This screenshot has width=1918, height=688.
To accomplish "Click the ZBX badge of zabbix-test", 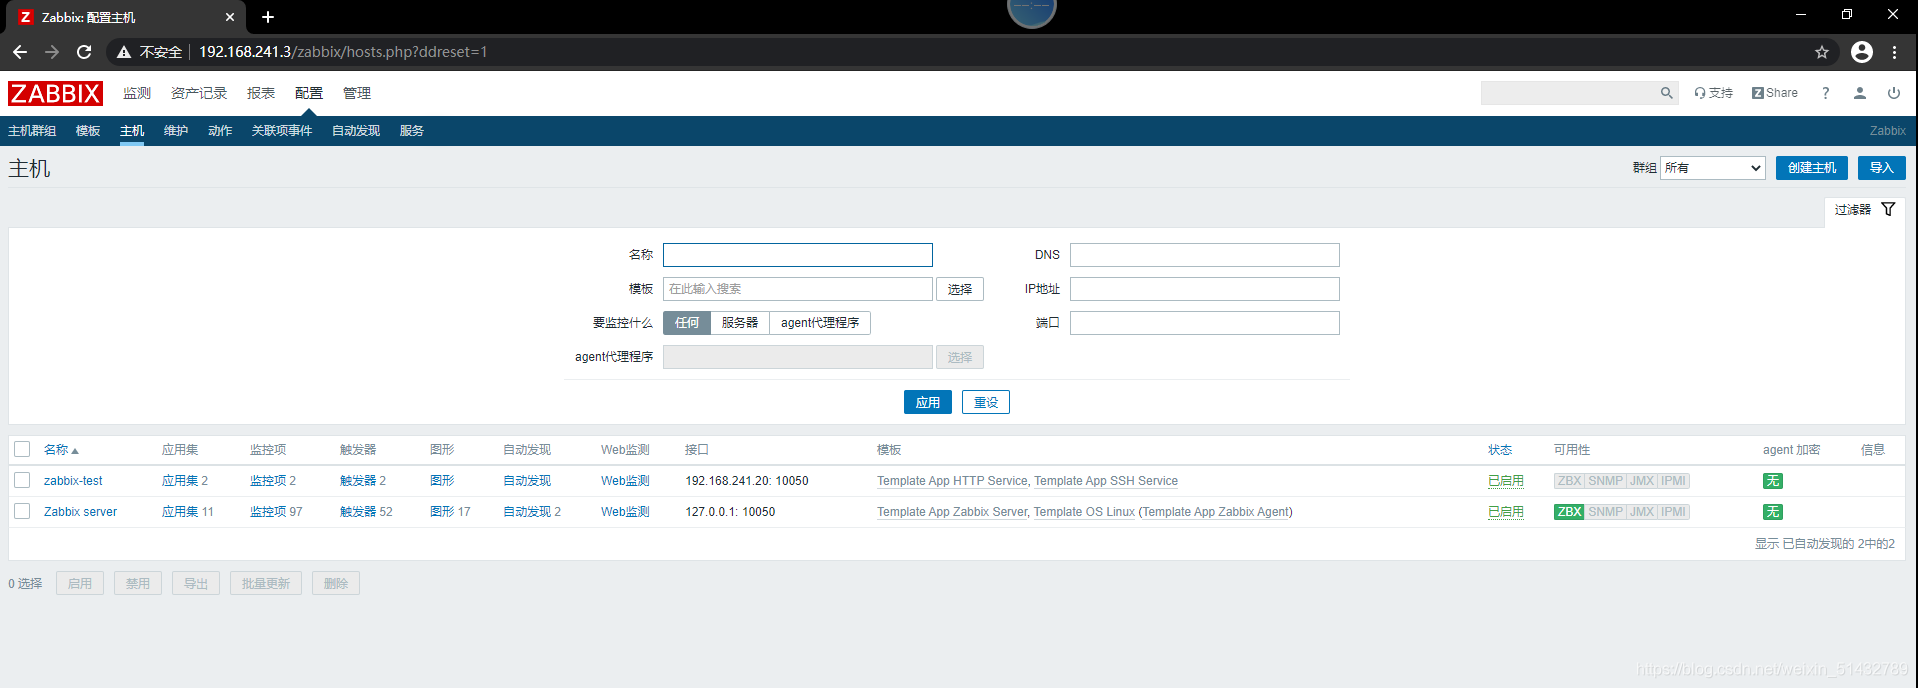I will [x=1569, y=481].
